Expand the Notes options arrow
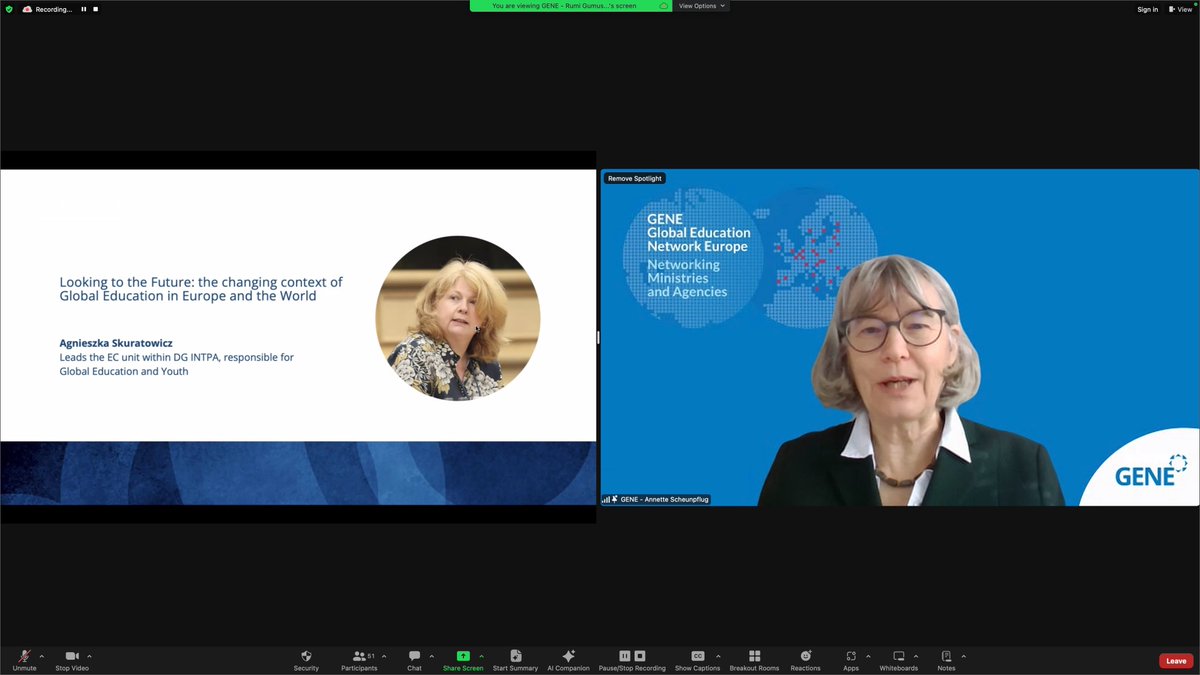Viewport: 1200px width, 675px height. point(963,657)
